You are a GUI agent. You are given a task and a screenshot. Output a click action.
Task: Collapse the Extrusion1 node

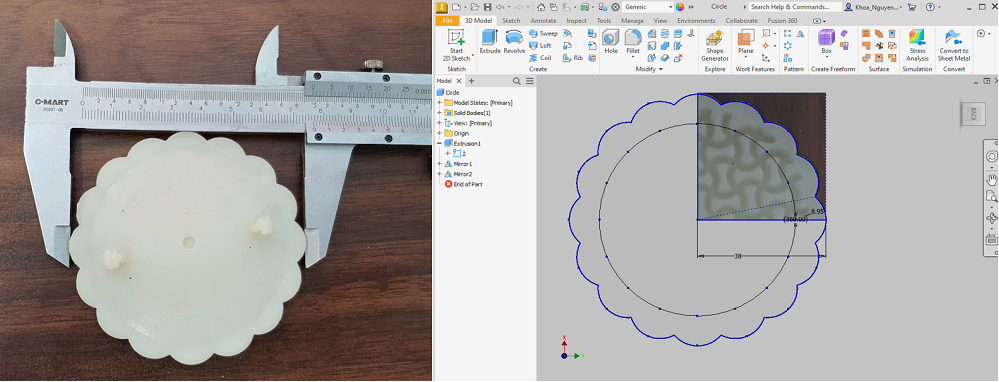[439, 143]
